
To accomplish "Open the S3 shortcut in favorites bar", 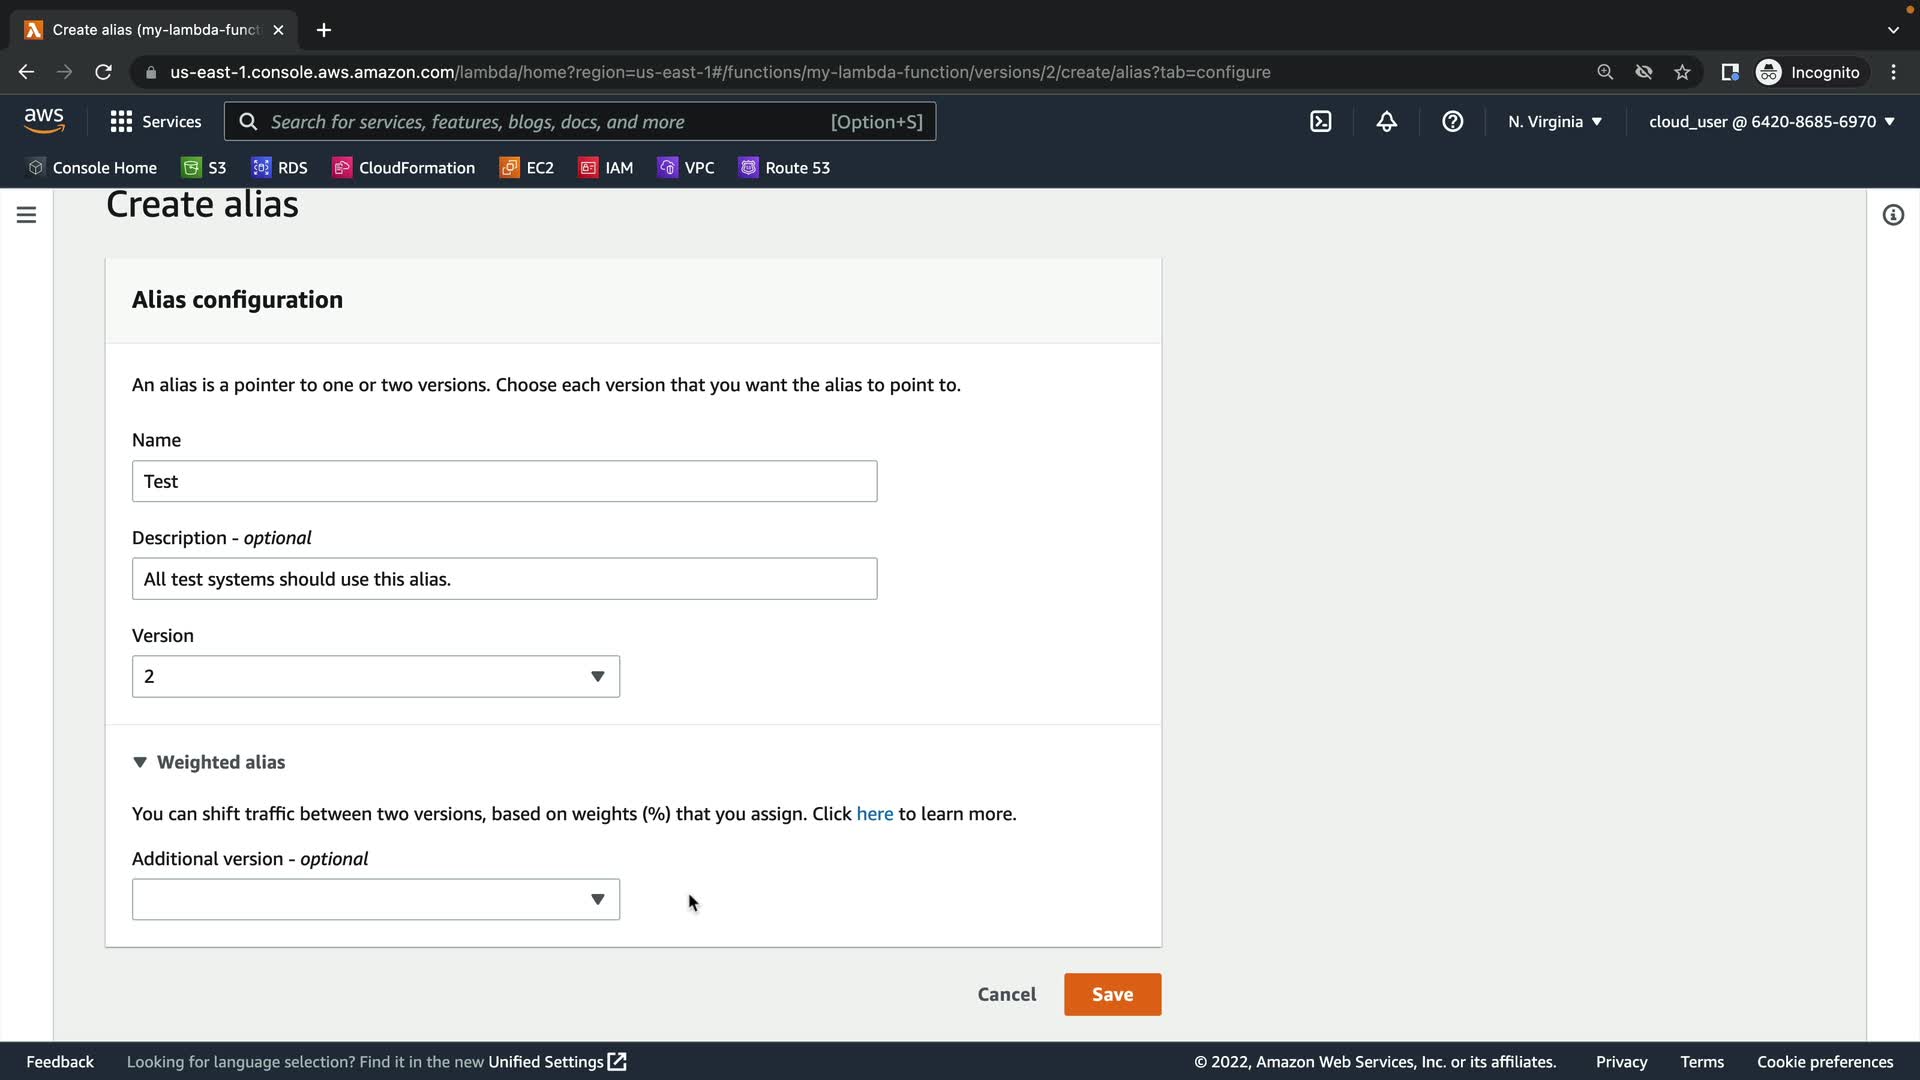I will [204, 168].
